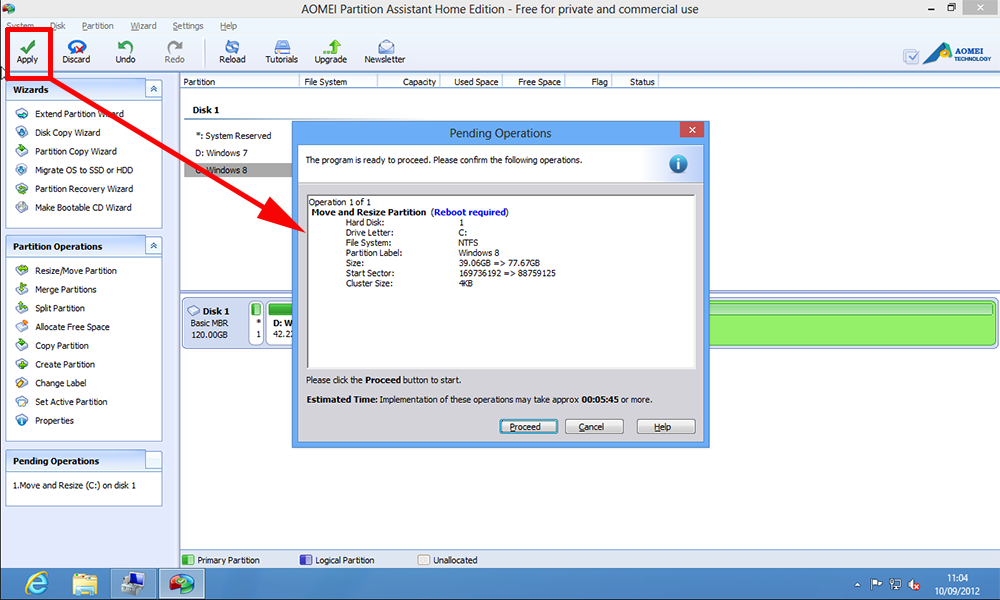
Task: Open the Wizard menu
Action: pos(143,26)
